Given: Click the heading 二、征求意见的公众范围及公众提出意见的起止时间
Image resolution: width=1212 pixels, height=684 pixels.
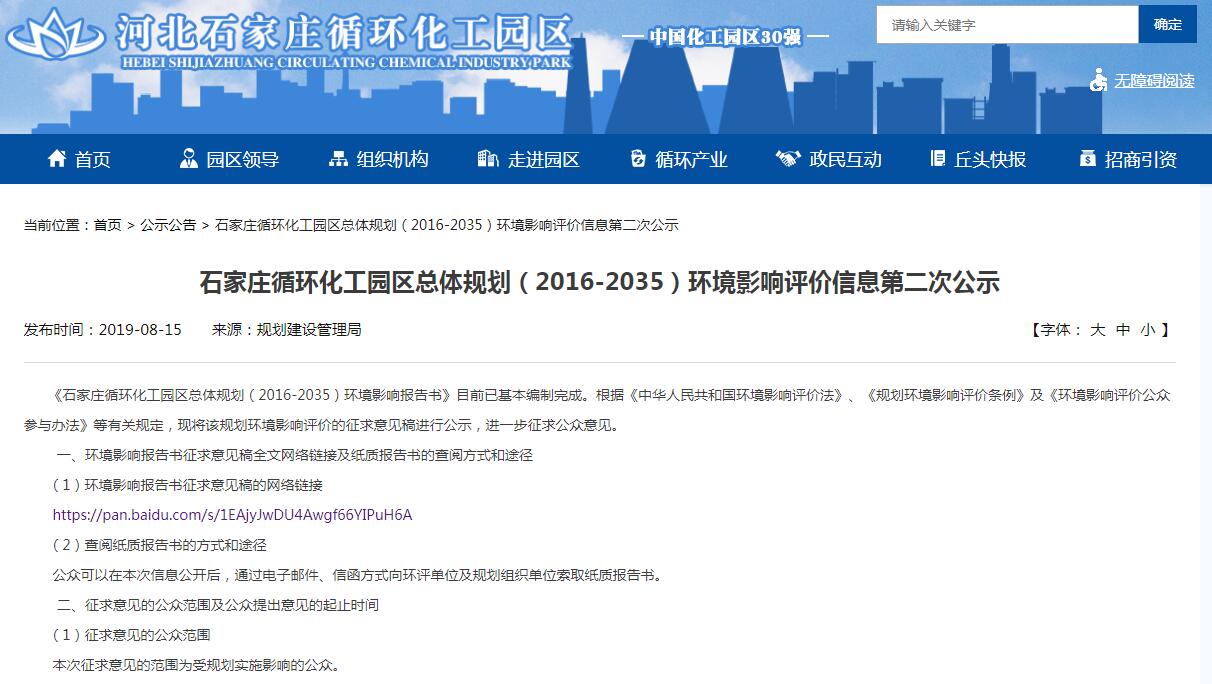Looking at the screenshot, I should pos(218,605).
